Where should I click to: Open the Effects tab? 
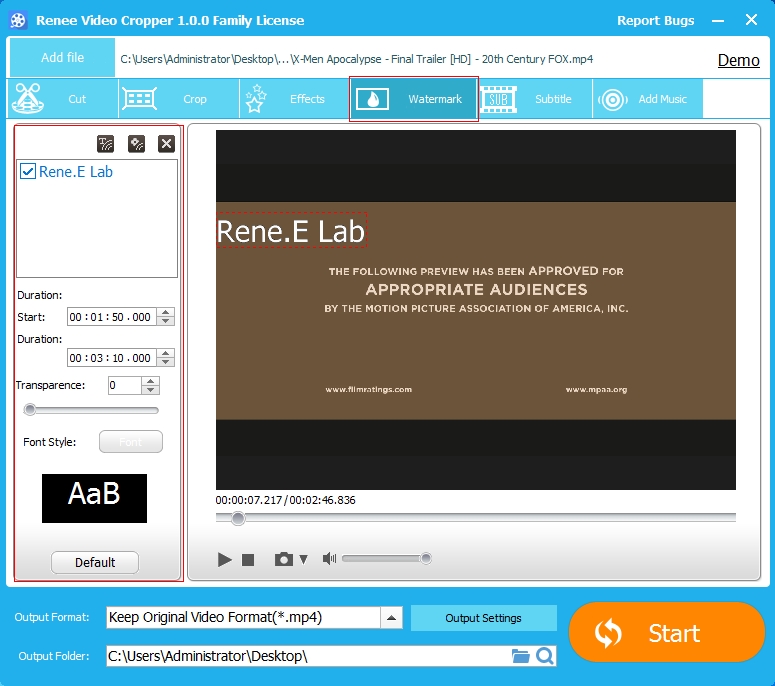pos(290,99)
